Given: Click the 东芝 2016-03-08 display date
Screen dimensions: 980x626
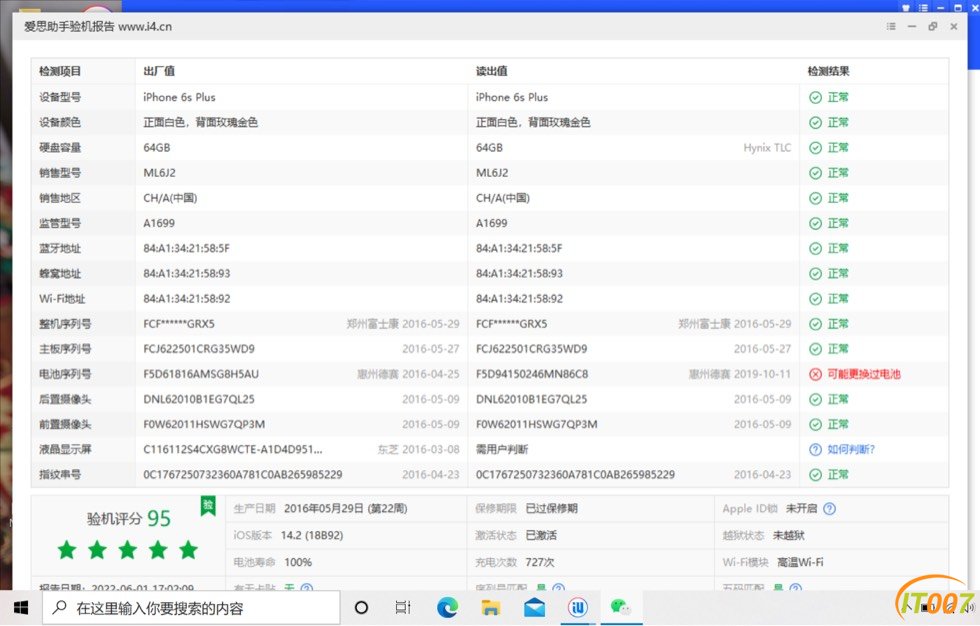Looking at the screenshot, I should coord(418,450).
